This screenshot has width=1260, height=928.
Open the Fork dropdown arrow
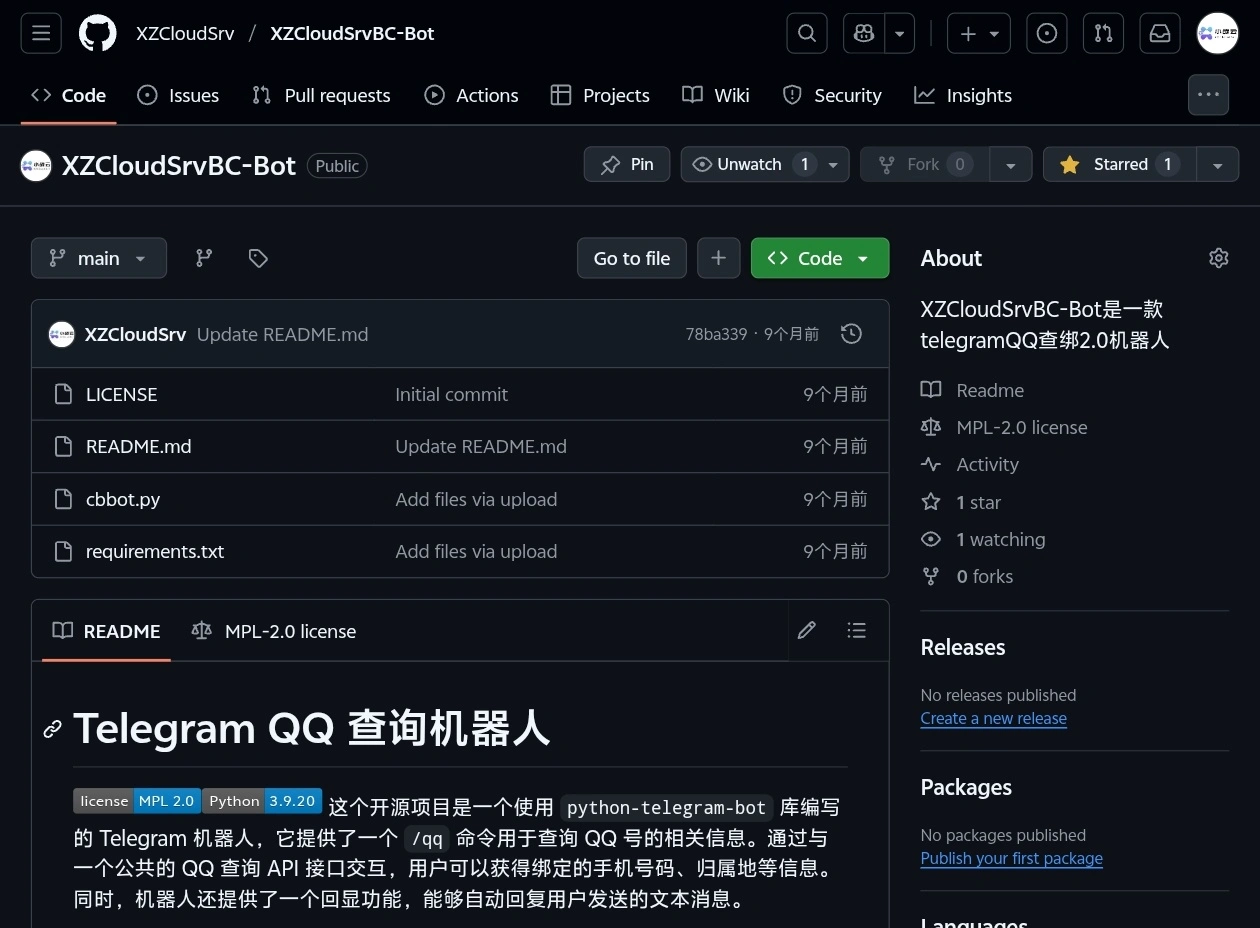point(1011,164)
